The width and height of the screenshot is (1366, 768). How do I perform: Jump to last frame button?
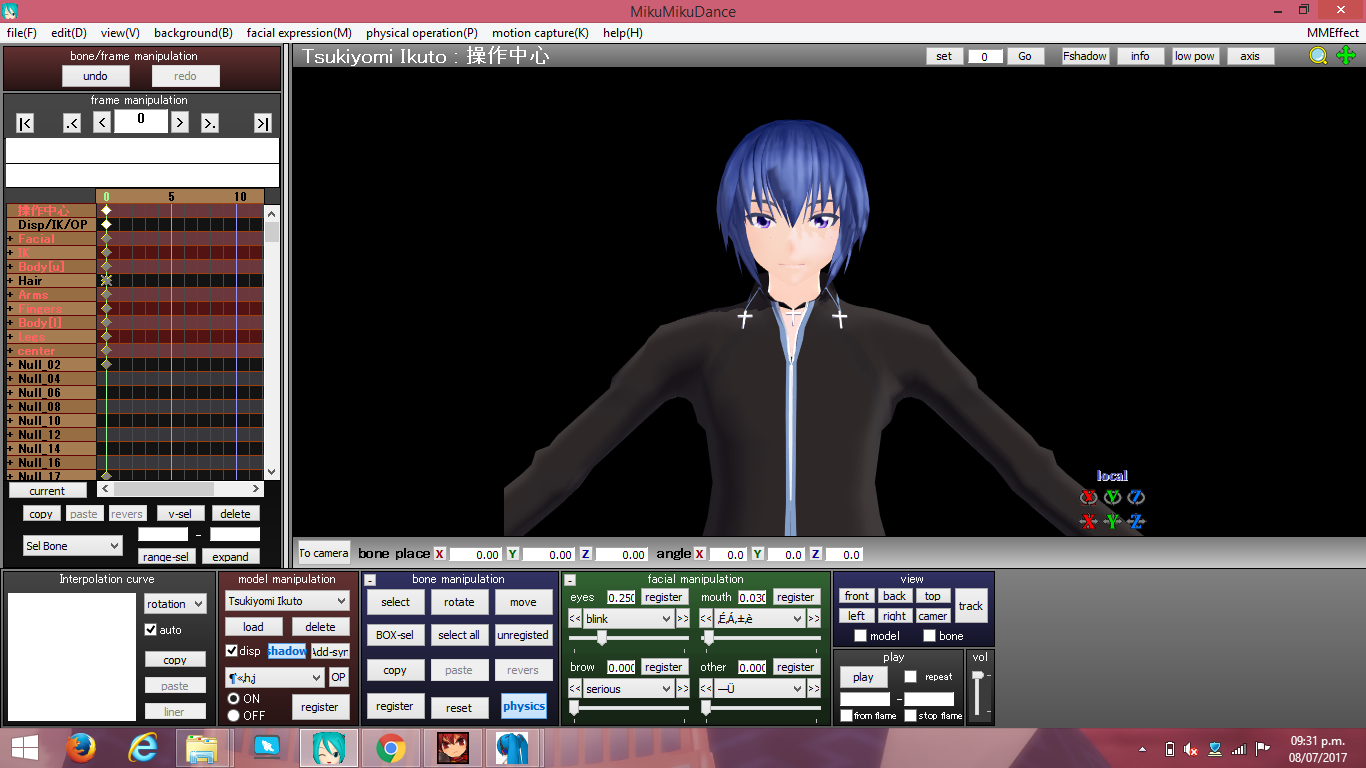click(262, 123)
